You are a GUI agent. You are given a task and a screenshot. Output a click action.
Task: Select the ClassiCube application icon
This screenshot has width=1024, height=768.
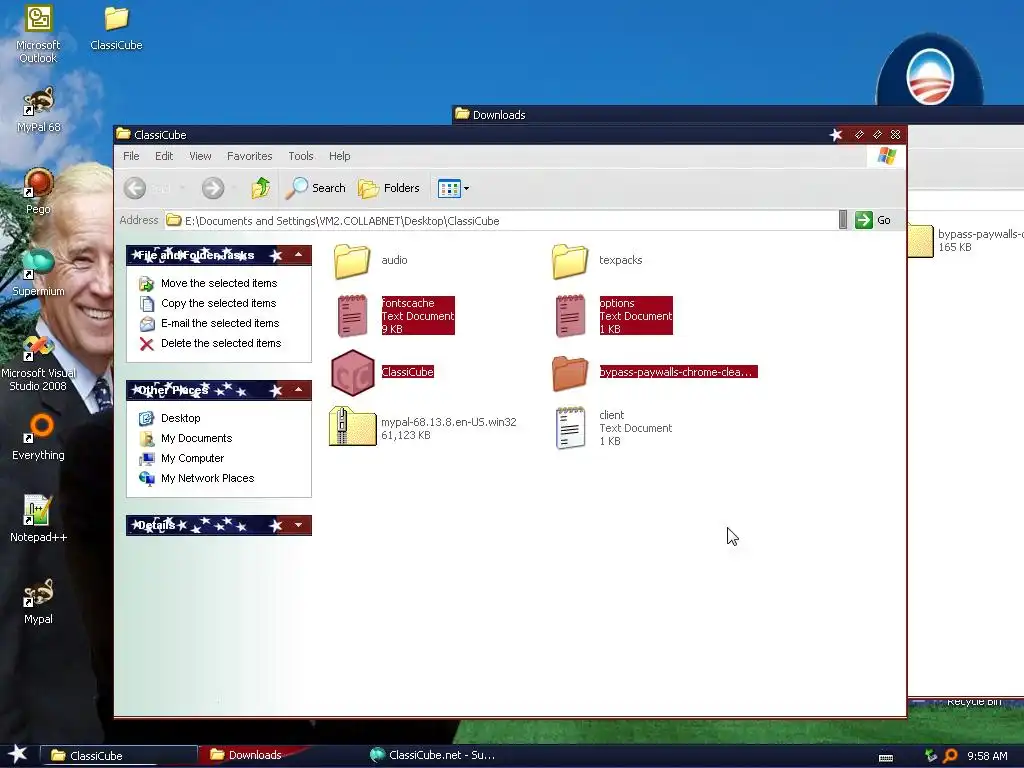pos(381,372)
